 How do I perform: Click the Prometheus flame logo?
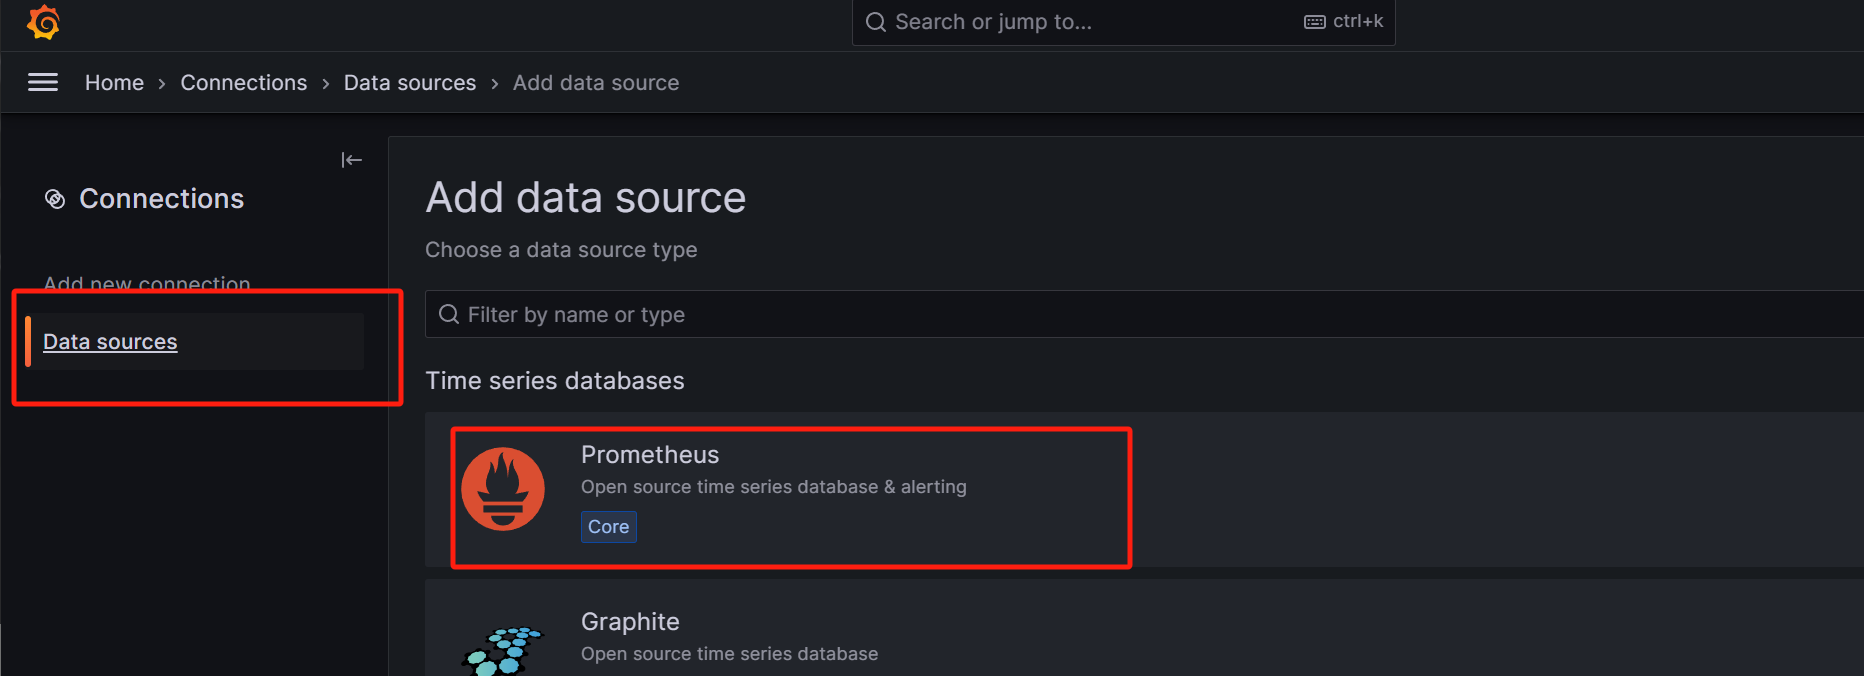point(503,489)
